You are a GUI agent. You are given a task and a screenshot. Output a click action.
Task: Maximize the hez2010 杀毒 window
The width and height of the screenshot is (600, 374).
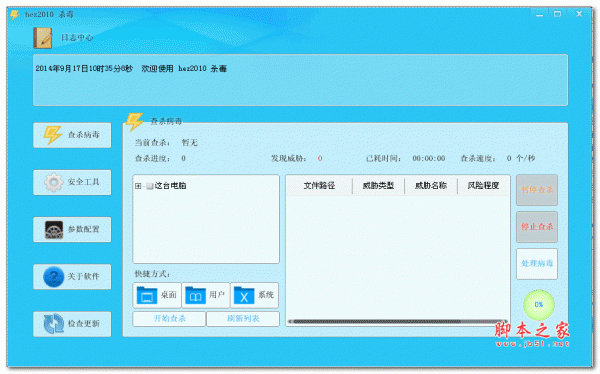(x=558, y=14)
